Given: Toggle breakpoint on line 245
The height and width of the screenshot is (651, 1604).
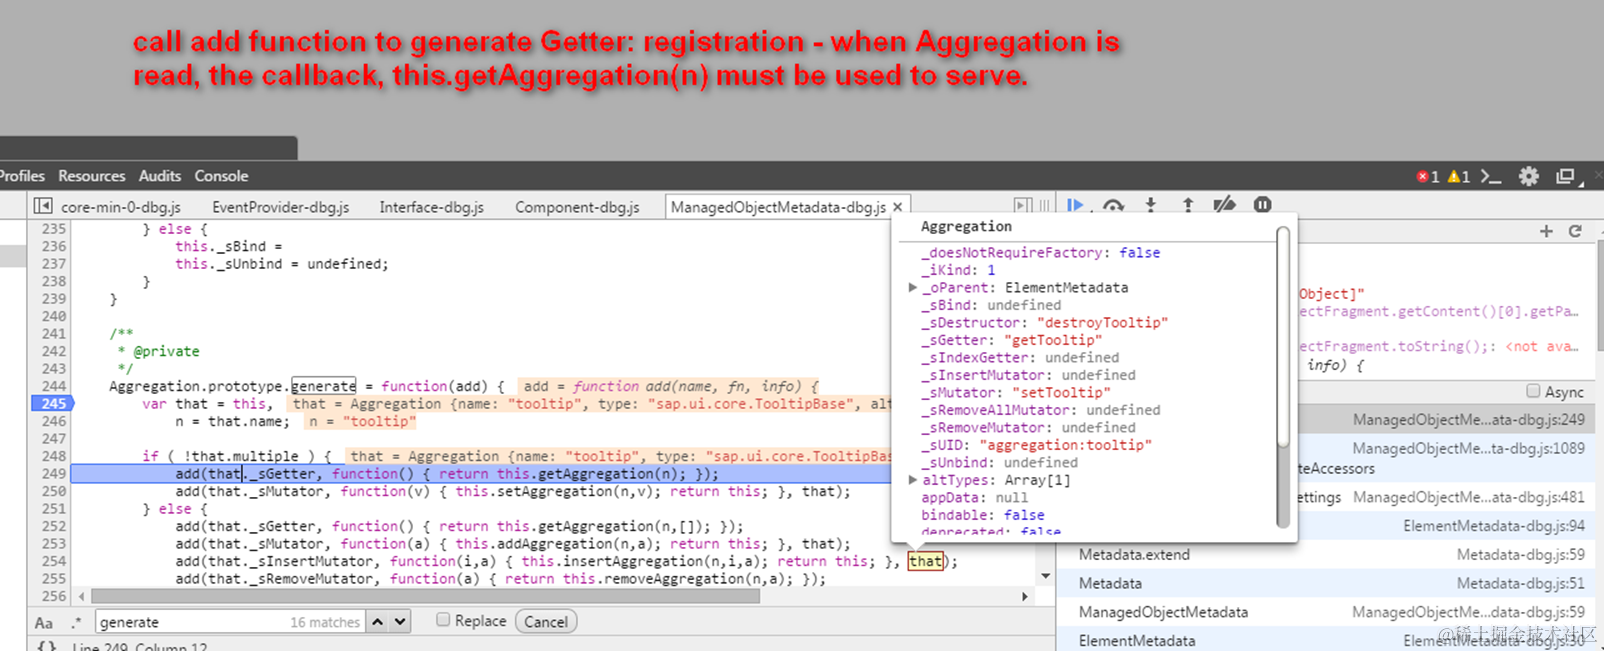Looking at the screenshot, I should [53, 404].
